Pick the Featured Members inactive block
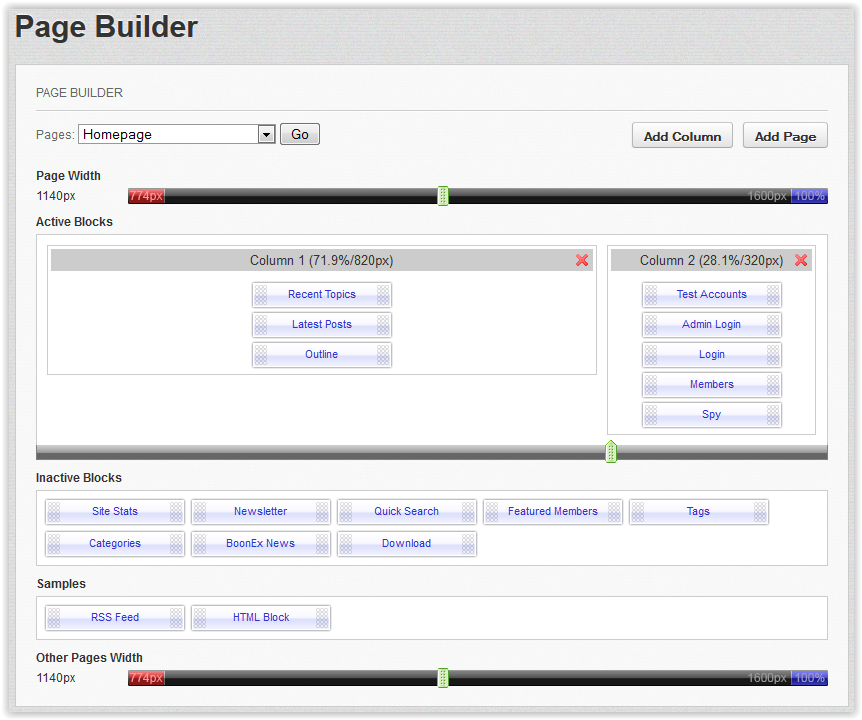The height and width of the screenshot is (720, 862). (553, 512)
